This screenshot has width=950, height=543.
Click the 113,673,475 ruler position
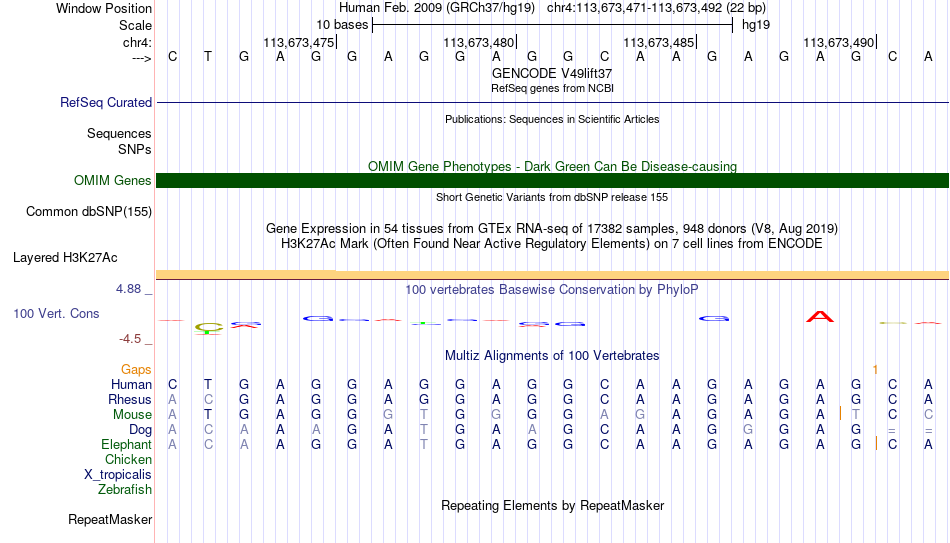[299, 42]
